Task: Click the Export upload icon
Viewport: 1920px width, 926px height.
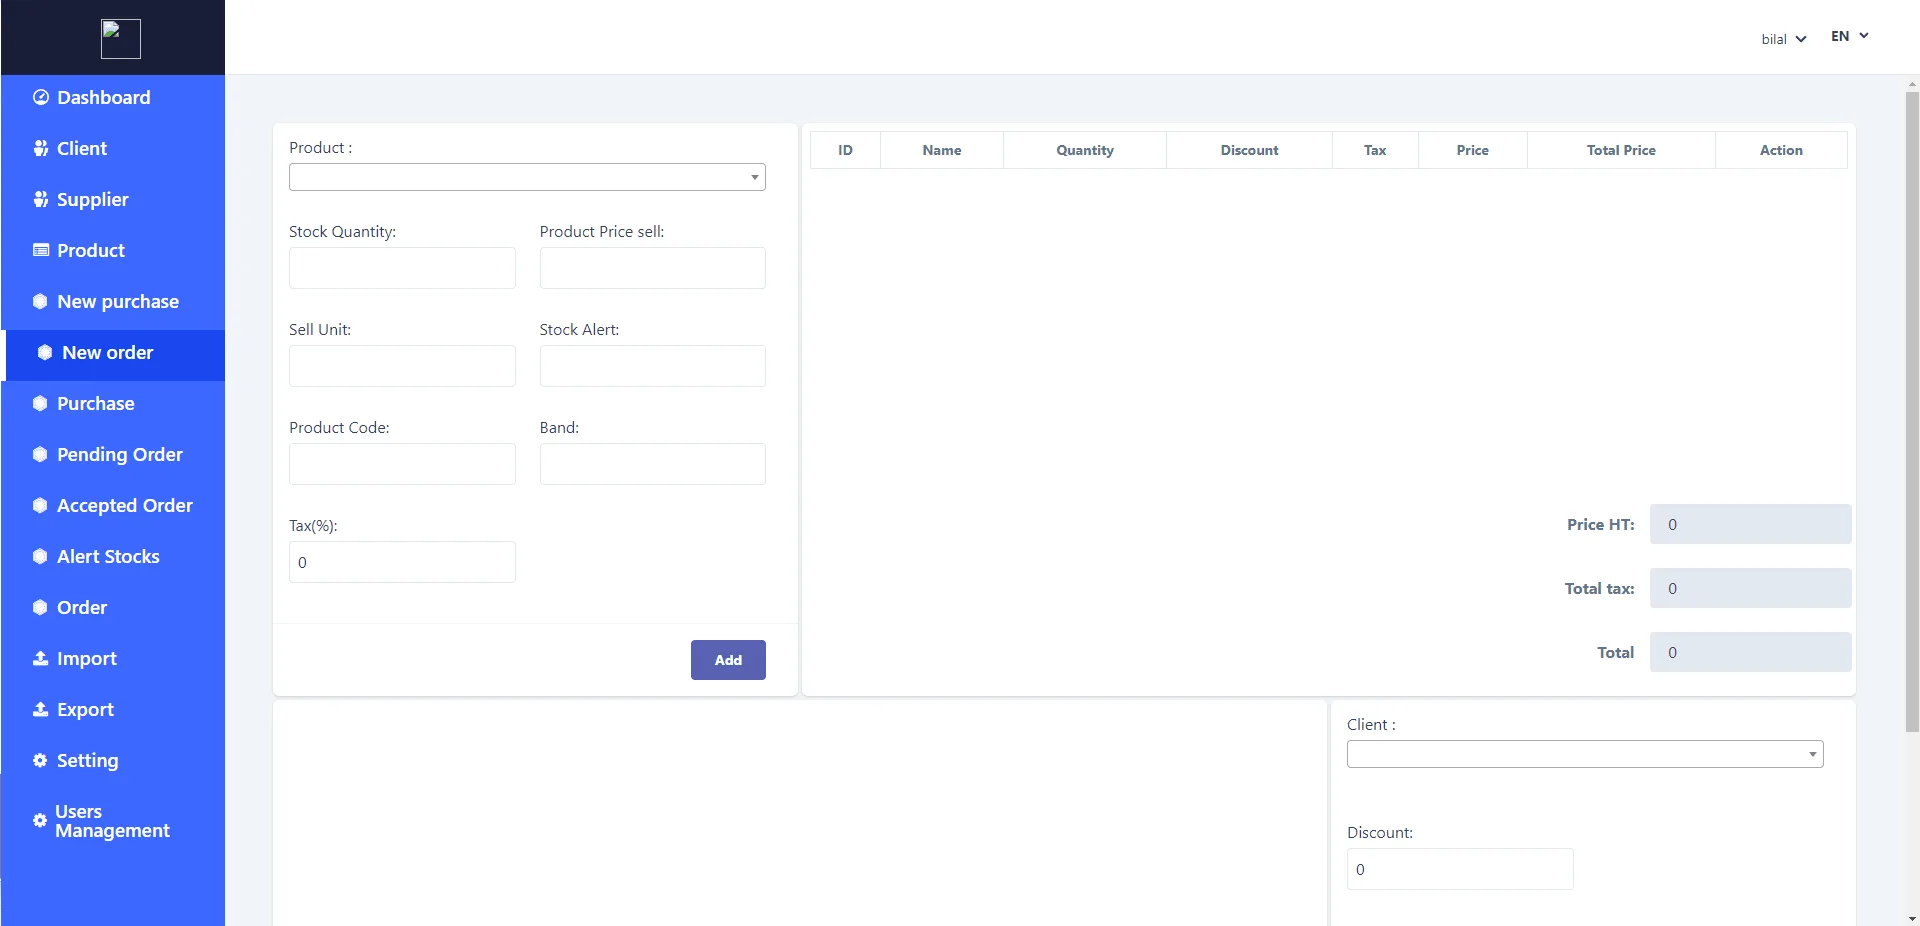Action: [x=41, y=709]
